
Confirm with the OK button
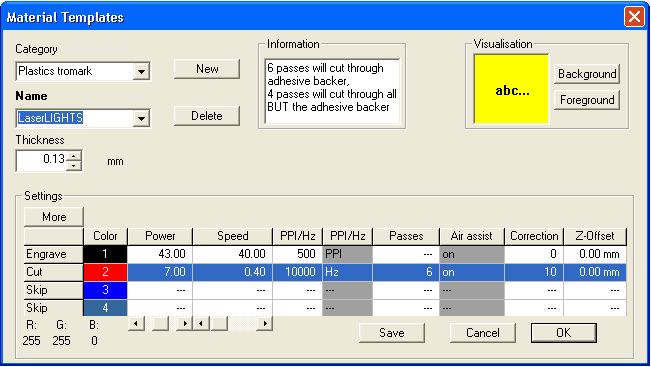pyautogui.click(x=563, y=333)
